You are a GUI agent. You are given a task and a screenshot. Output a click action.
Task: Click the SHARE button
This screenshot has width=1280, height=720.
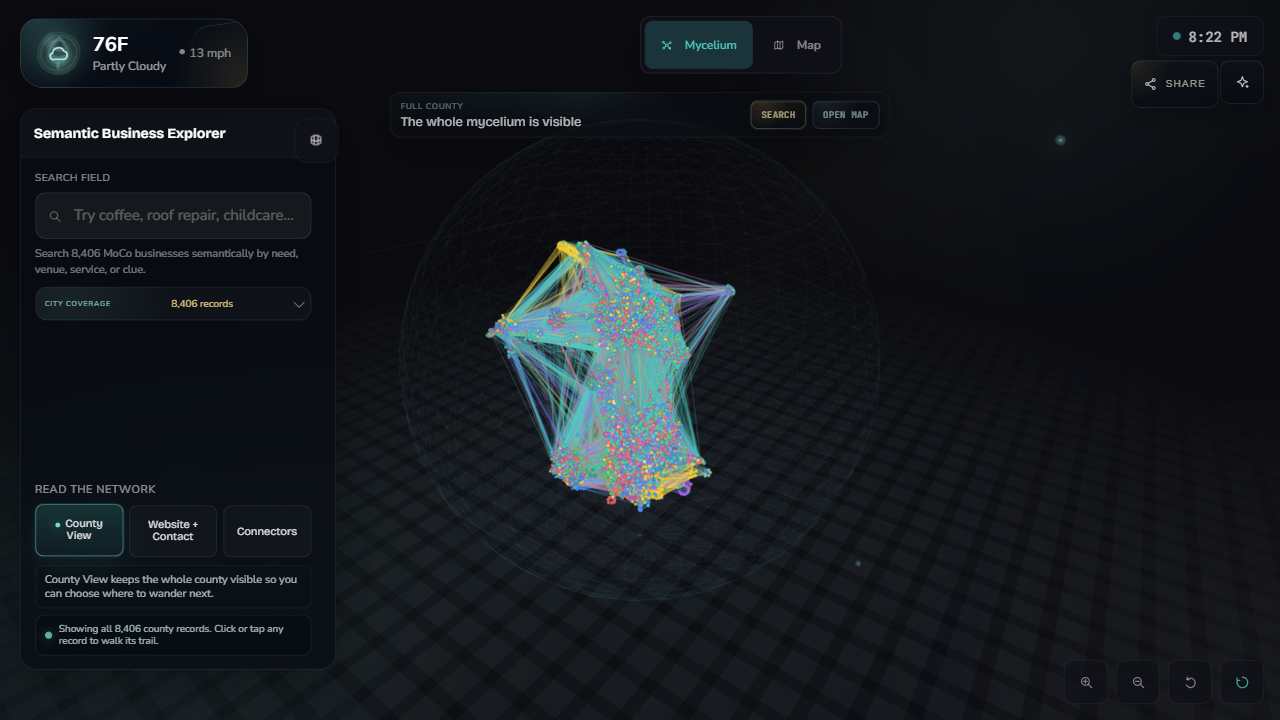1174,83
